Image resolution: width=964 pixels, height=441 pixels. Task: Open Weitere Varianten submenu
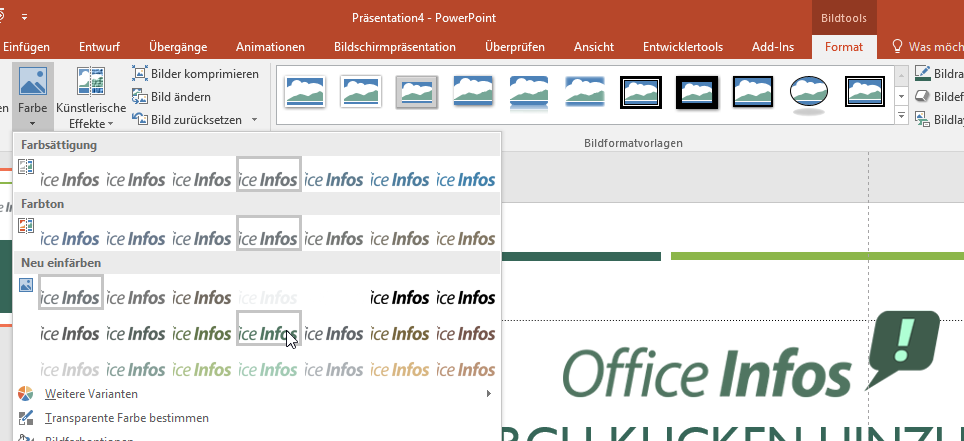[257, 394]
